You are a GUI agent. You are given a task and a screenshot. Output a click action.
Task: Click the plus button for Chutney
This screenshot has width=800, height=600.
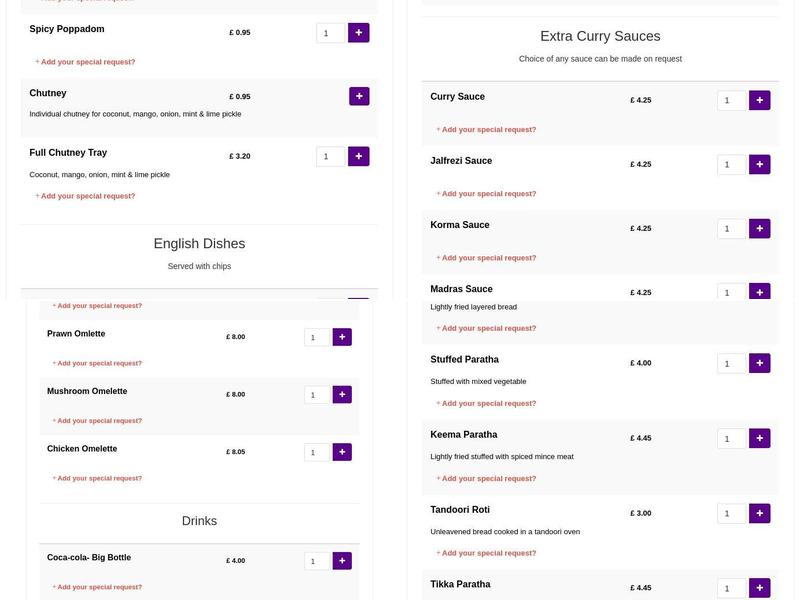(358, 96)
